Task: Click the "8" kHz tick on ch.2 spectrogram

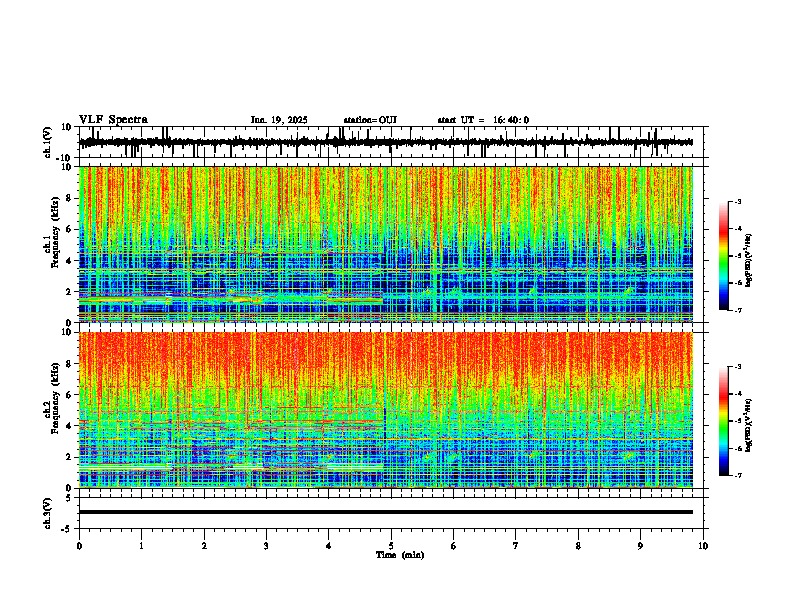Action: coord(69,364)
